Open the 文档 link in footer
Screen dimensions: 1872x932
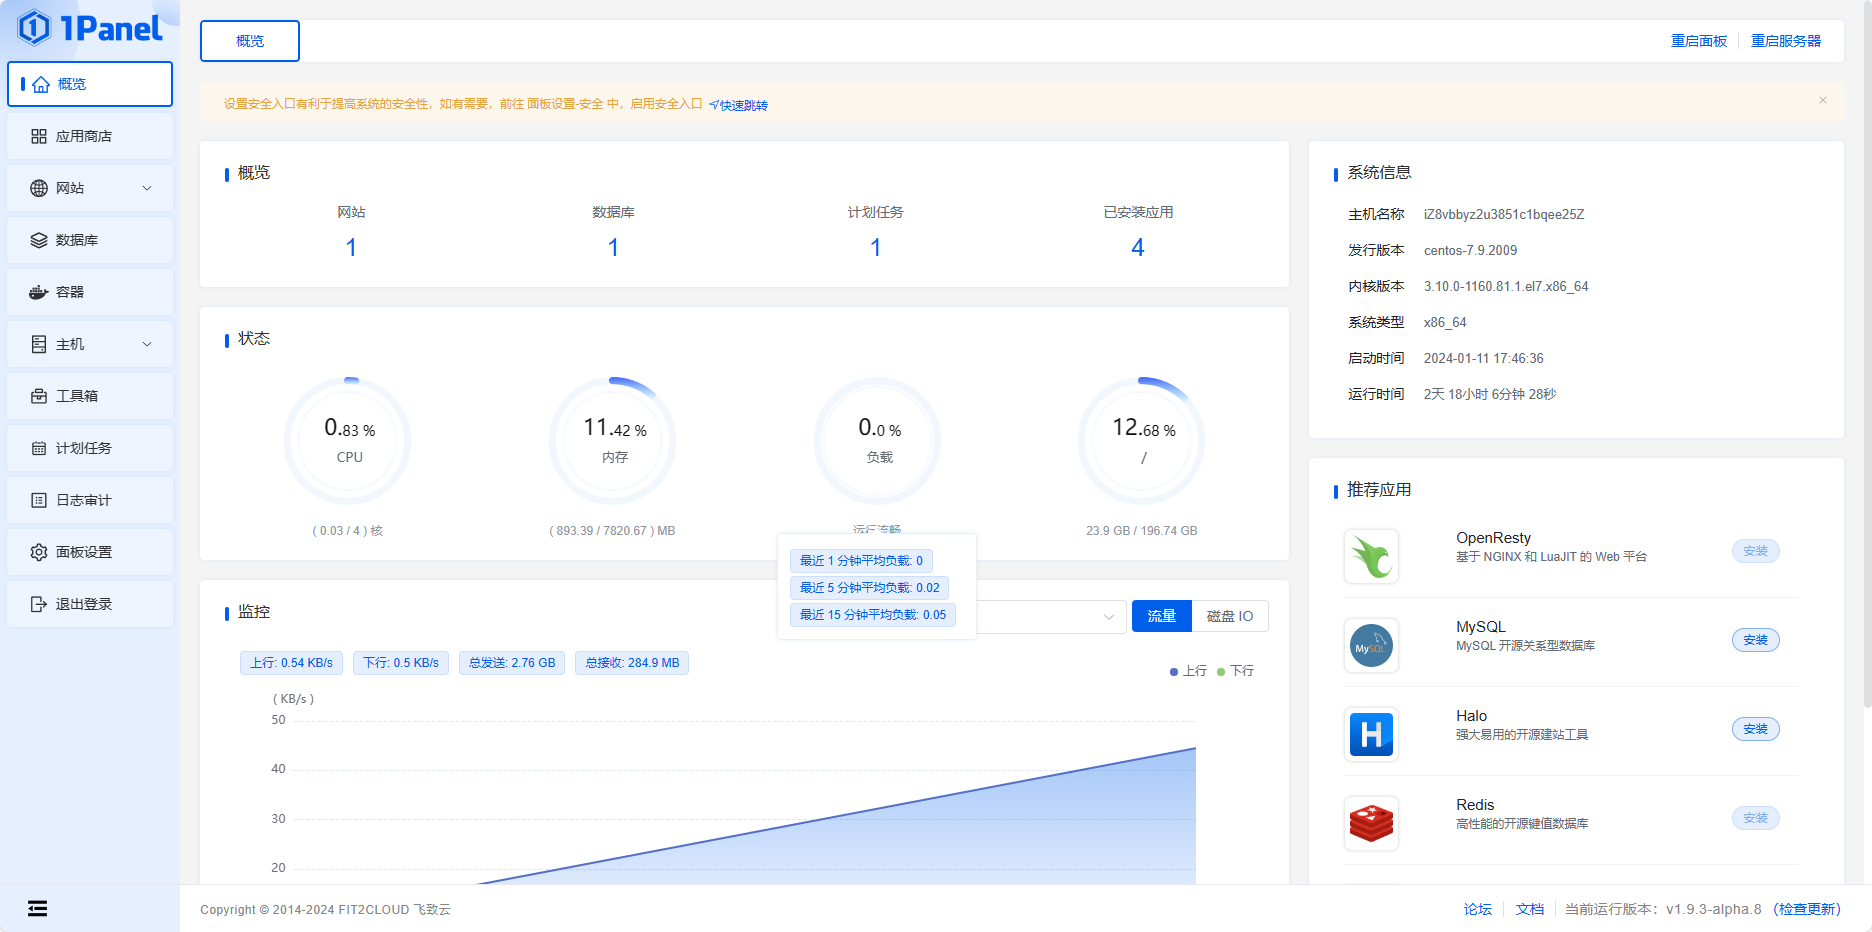coord(1530,909)
